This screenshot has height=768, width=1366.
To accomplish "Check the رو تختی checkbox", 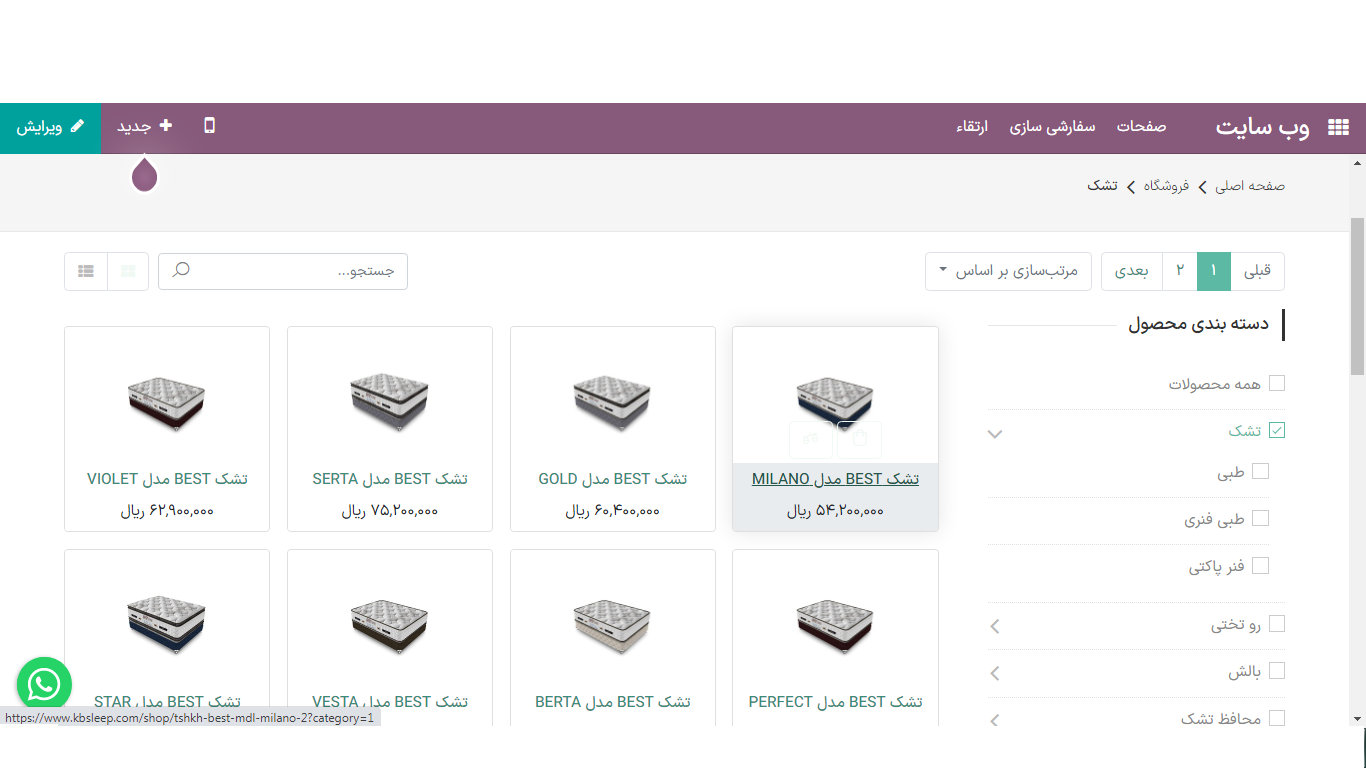I will point(1277,624).
